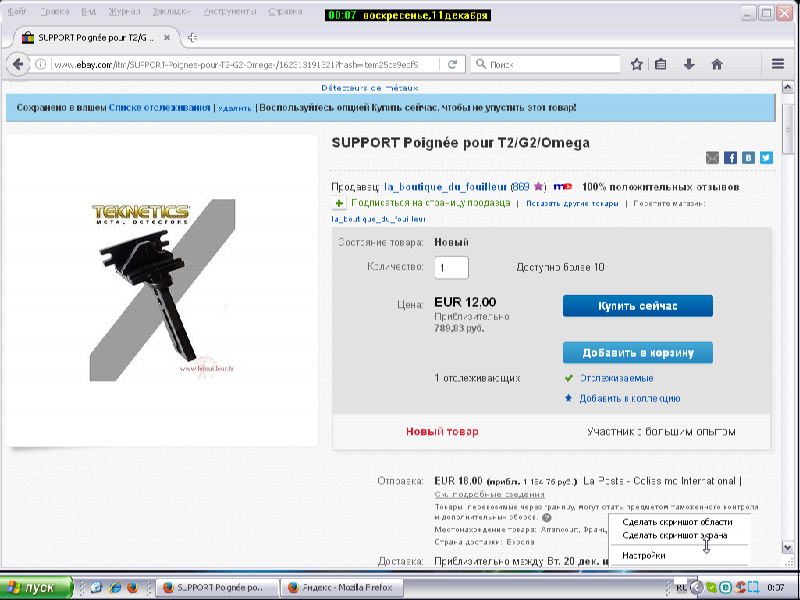
Task: Reload the page with the refresh icon
Action: (453, 64)
